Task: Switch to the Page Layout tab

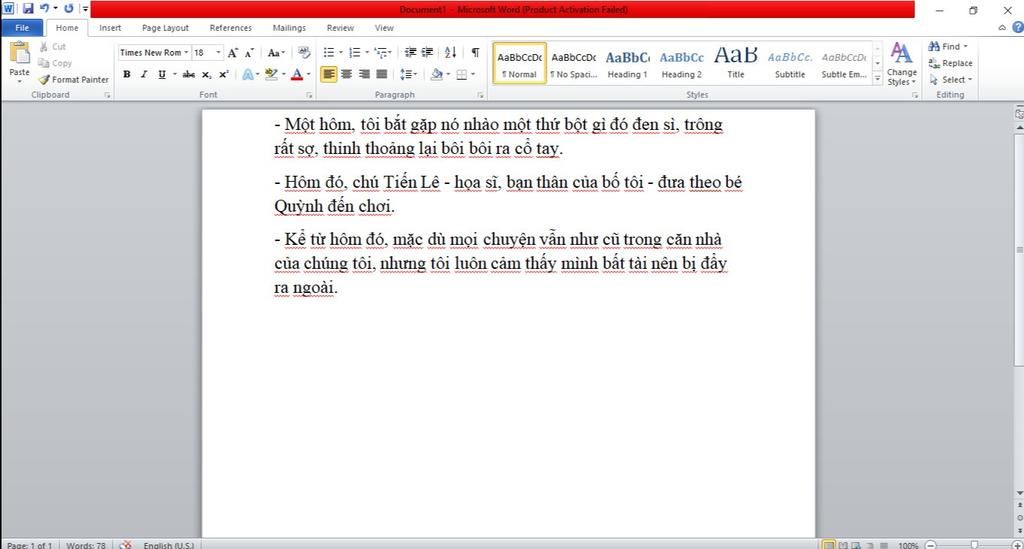Action: pyautogui.click(x=165, y=28)
